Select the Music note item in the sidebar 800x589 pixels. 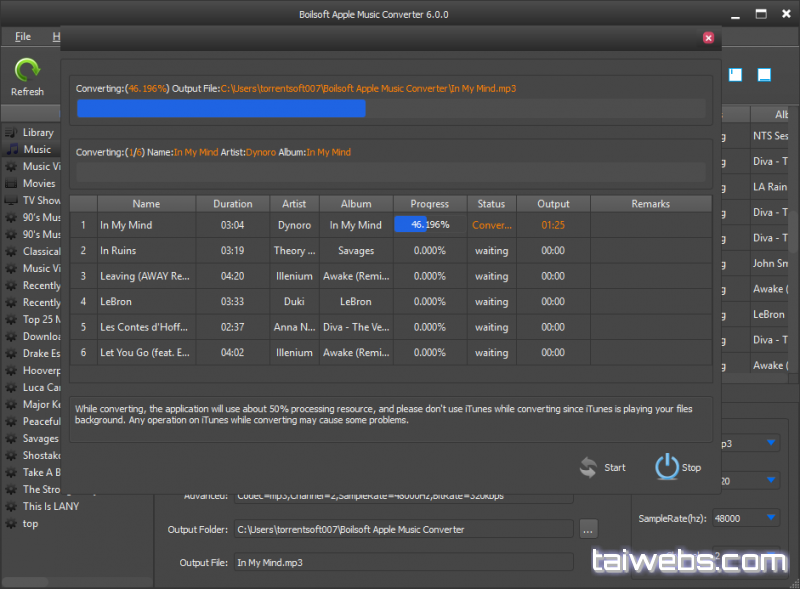tap(36, 150)
